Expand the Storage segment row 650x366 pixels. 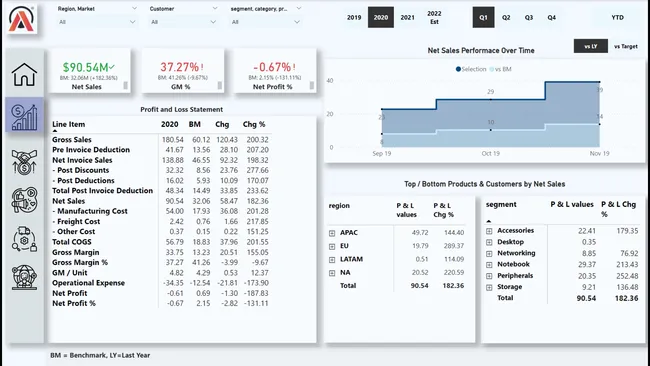point(489,287)
